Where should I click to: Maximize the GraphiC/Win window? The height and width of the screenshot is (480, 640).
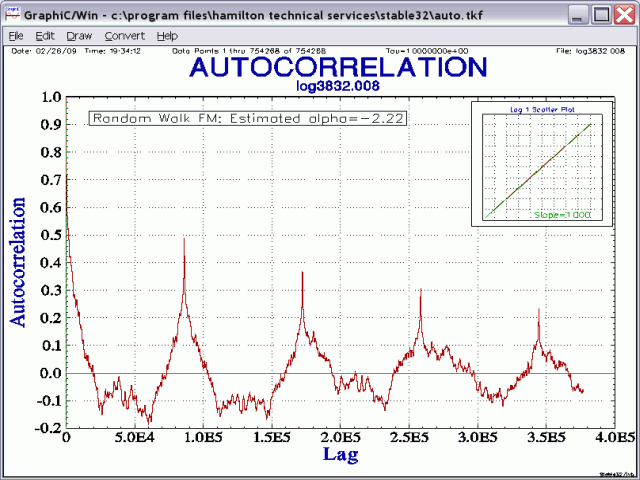601,15
